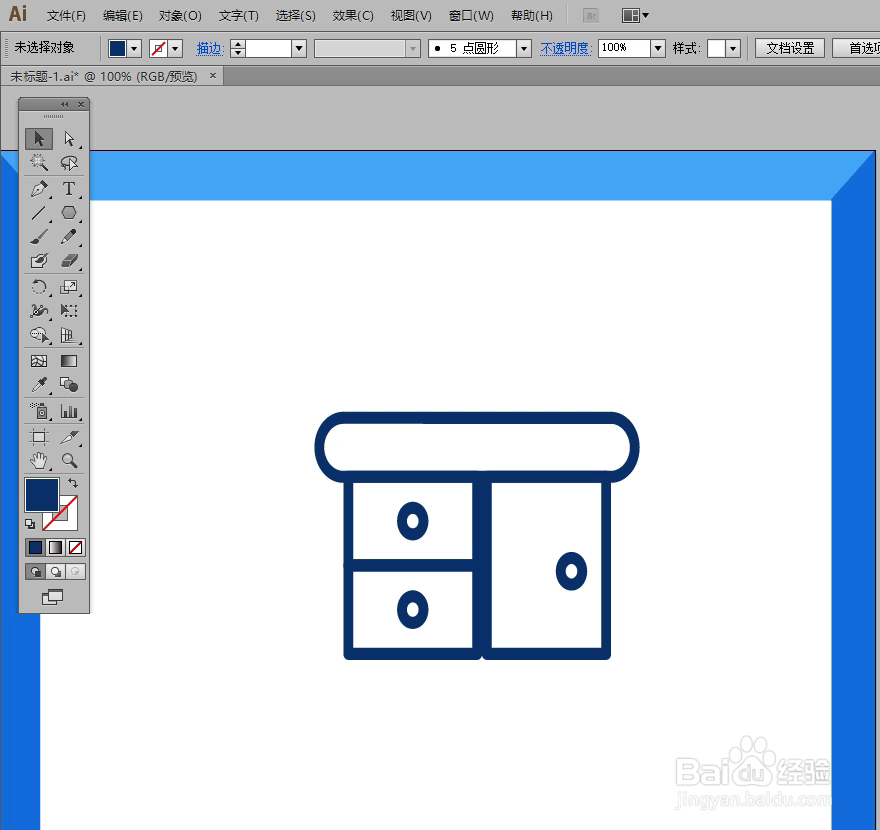Enable Draw Normal mode
This screenshot has height=830, width=880.
coord(35,572)
